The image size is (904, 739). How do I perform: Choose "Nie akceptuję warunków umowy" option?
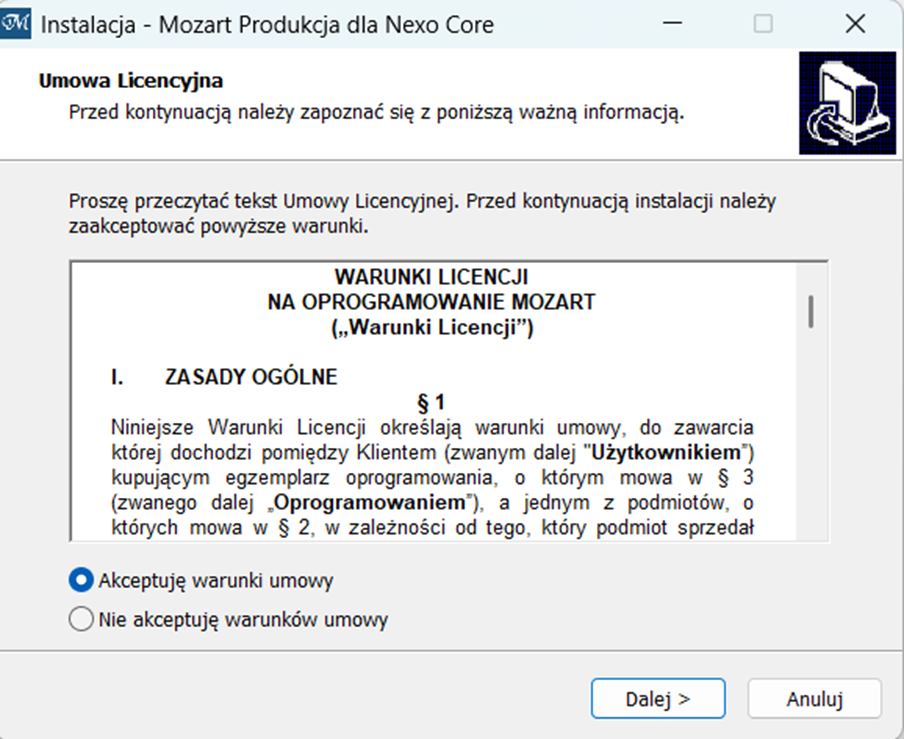pos(82,620)
